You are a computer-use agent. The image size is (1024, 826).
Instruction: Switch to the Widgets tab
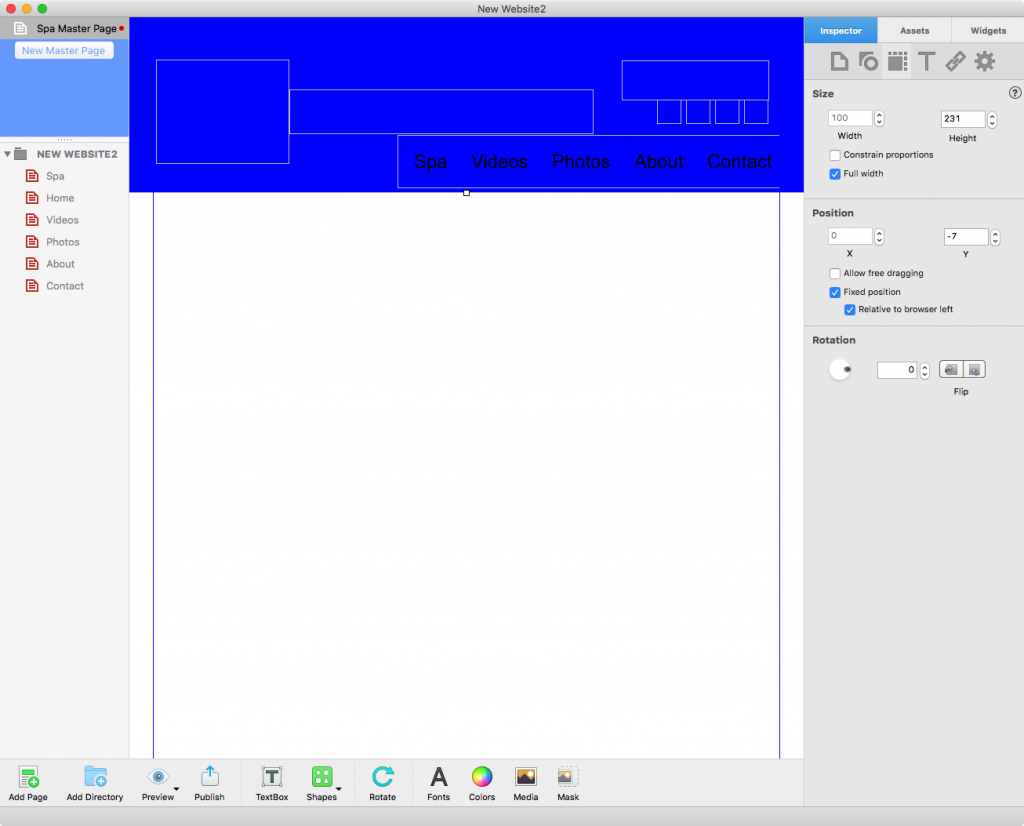click(987, 30)
